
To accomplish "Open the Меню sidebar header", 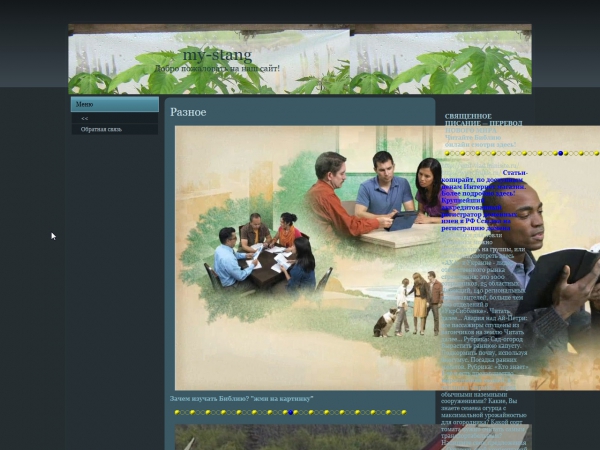I will point(115,104).
